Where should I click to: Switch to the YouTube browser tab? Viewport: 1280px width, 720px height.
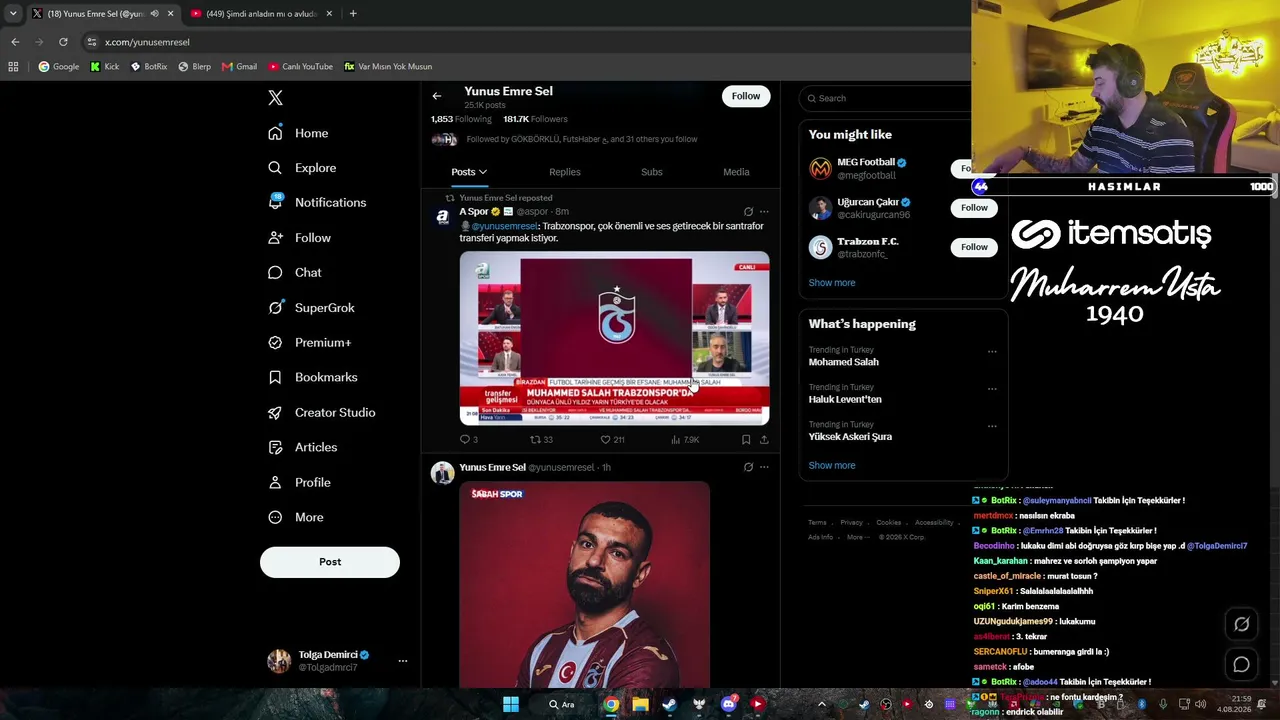(261, 14)
